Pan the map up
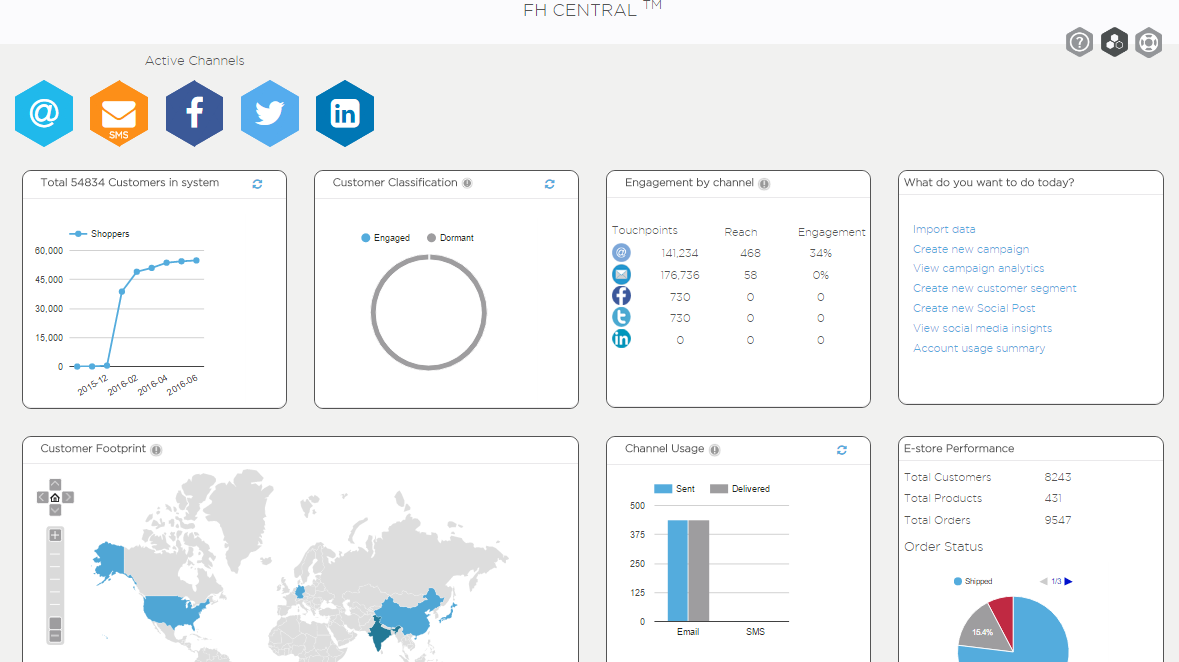 pos(55,484)
